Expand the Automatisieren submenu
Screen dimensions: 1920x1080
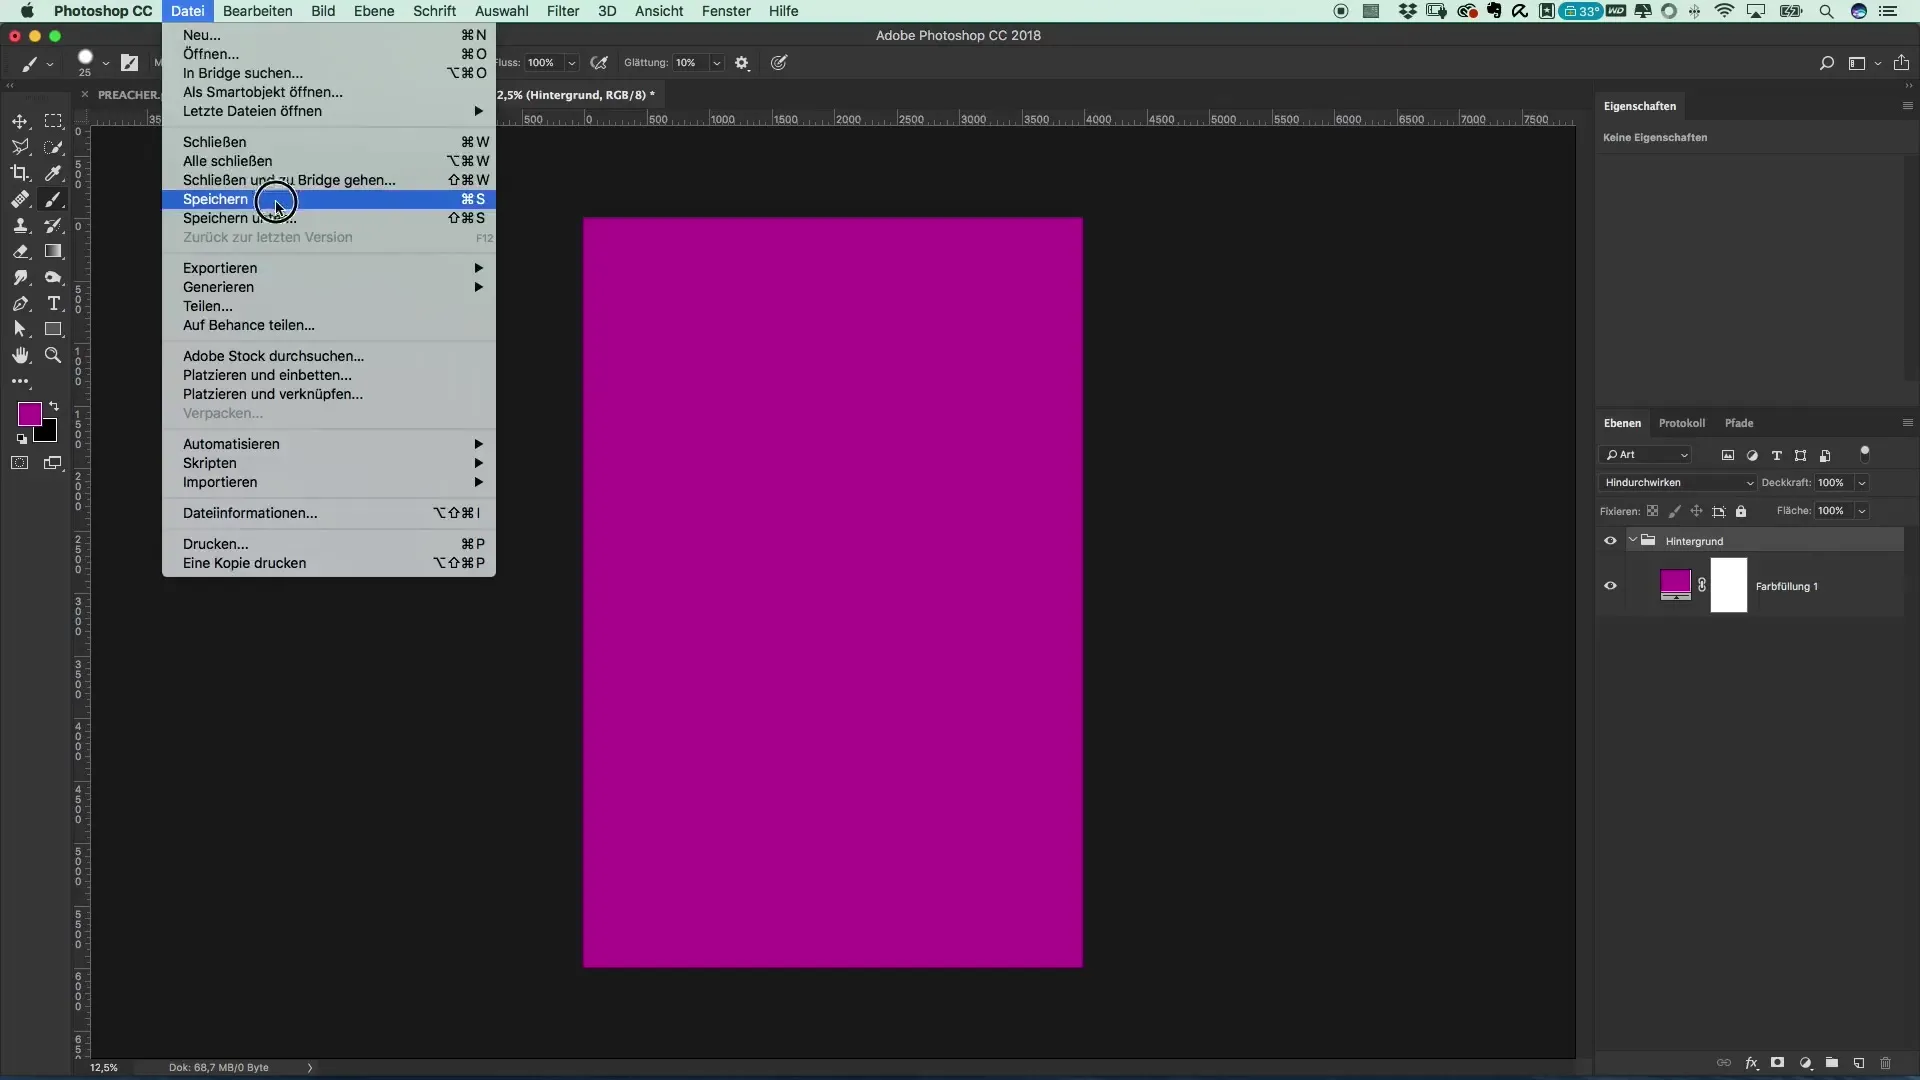pos(329,444)
